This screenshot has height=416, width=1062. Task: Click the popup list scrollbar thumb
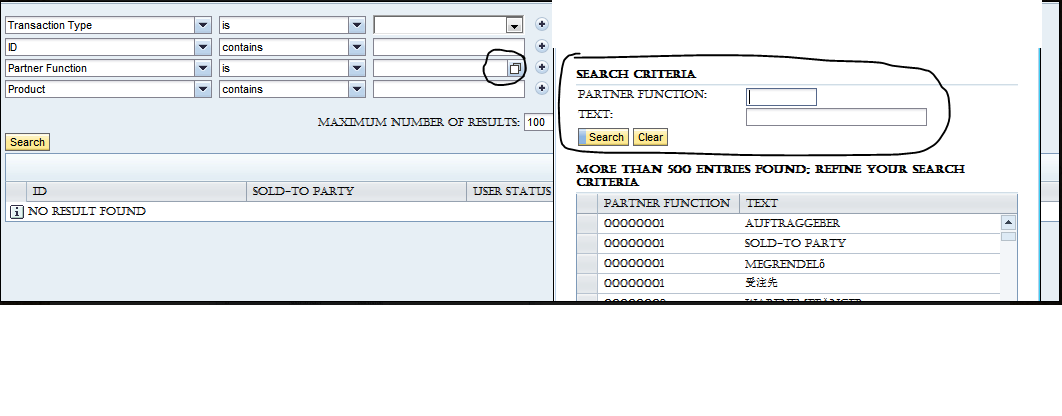click(x=1008, y=236)
